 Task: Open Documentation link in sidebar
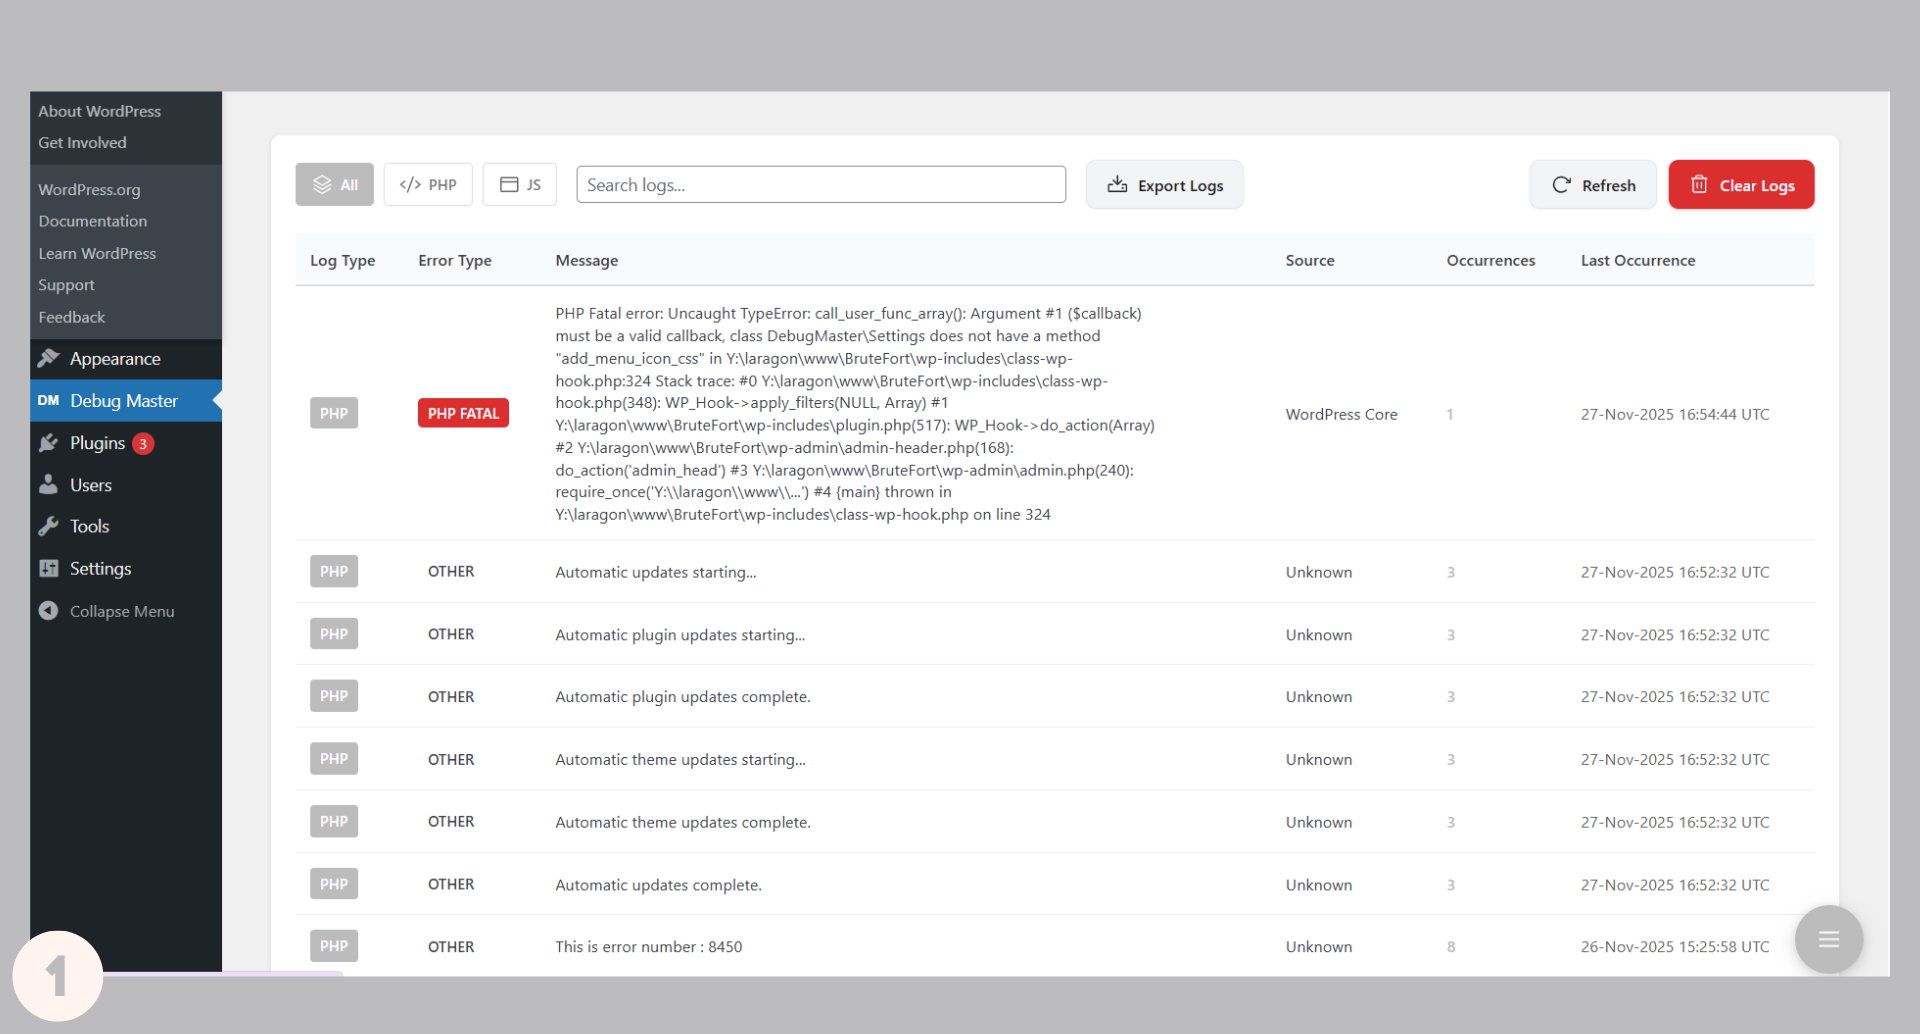click(x=93, y=221)
